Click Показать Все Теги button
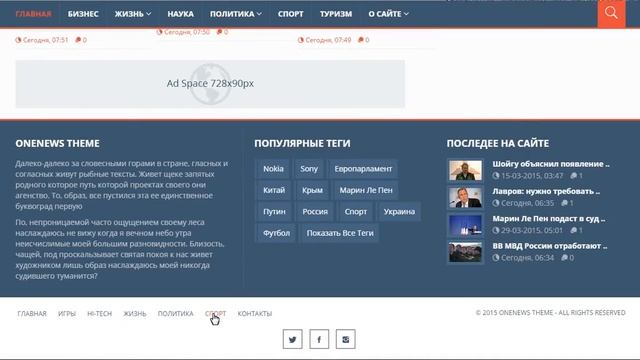The image size is (640, 360). pyautogui.click(x=340, y=233)
